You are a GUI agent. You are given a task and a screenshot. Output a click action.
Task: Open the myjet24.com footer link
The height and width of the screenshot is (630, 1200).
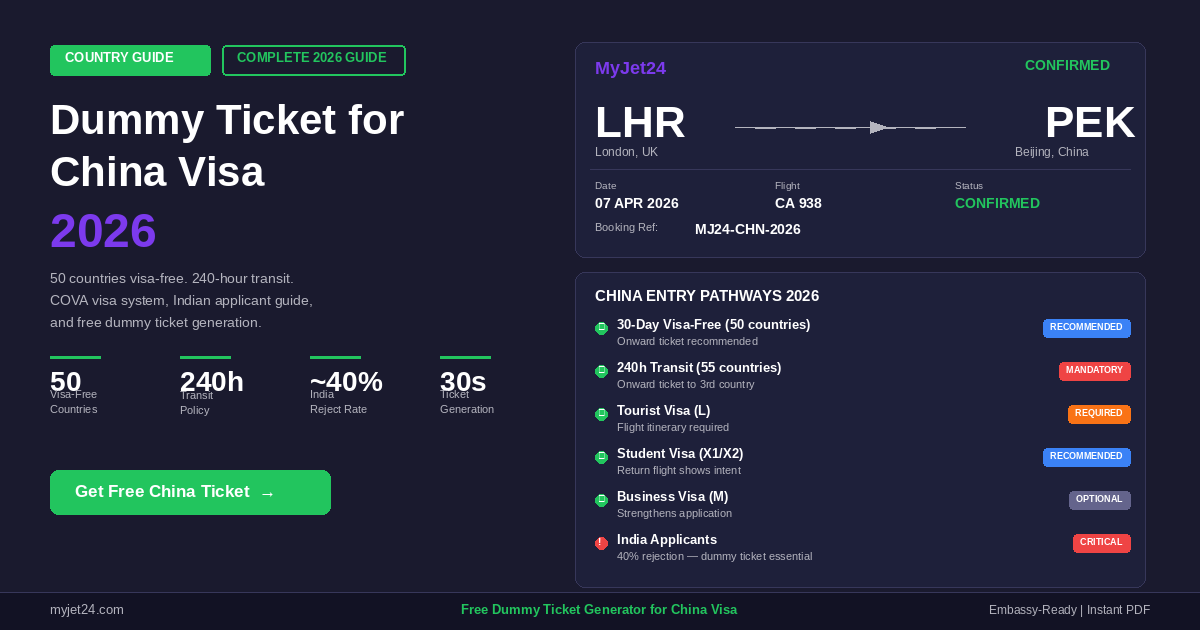87,610
